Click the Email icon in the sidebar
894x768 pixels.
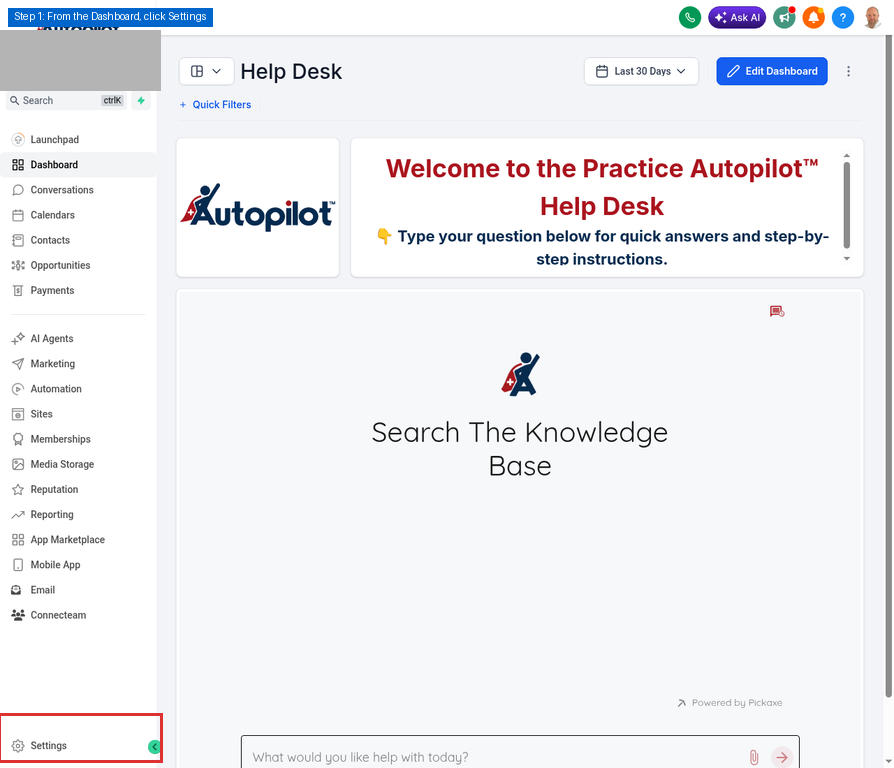point(17,590)
